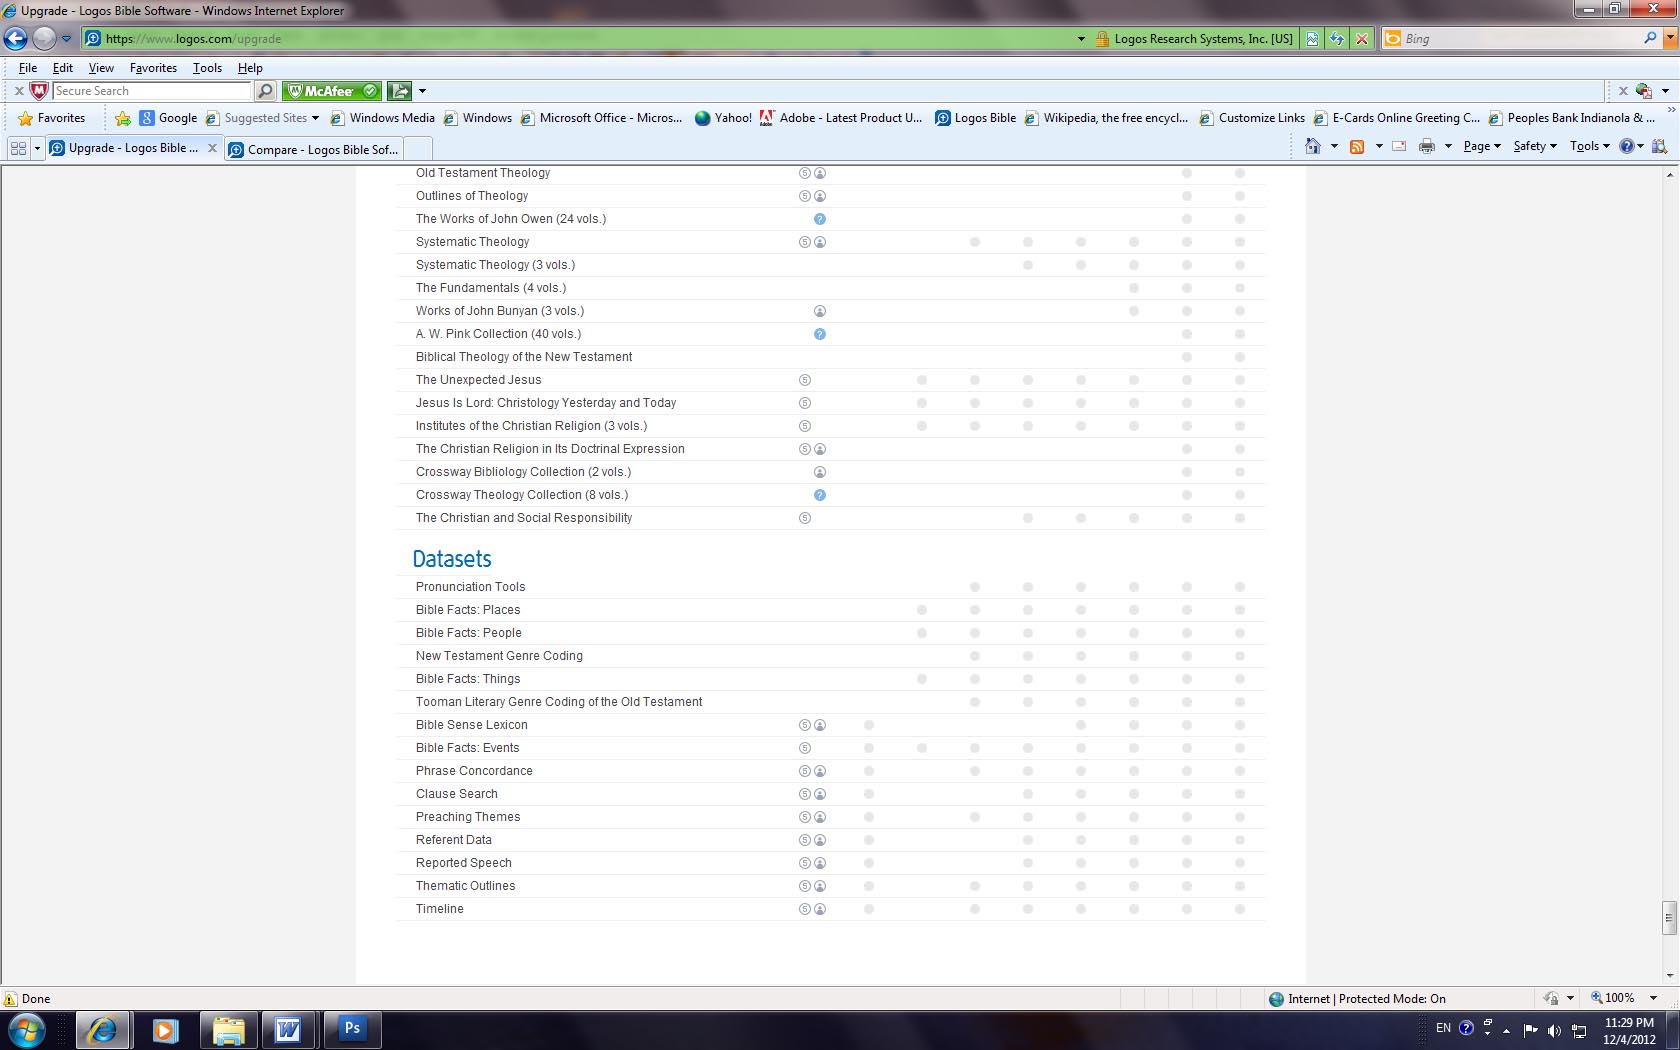
Task: Expand the Suggested Sites dropdown
Action: click(315, 118)
